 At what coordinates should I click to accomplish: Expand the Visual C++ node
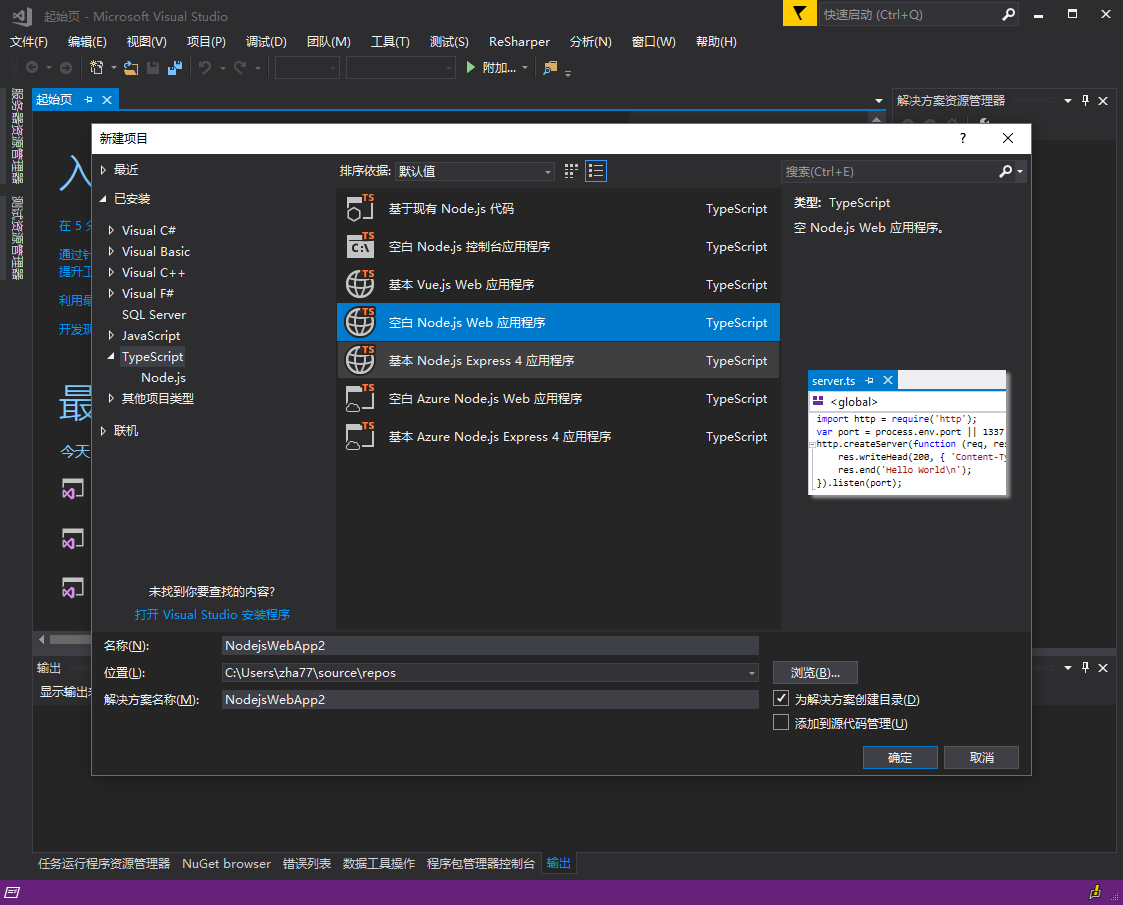[x=111, y=272]
